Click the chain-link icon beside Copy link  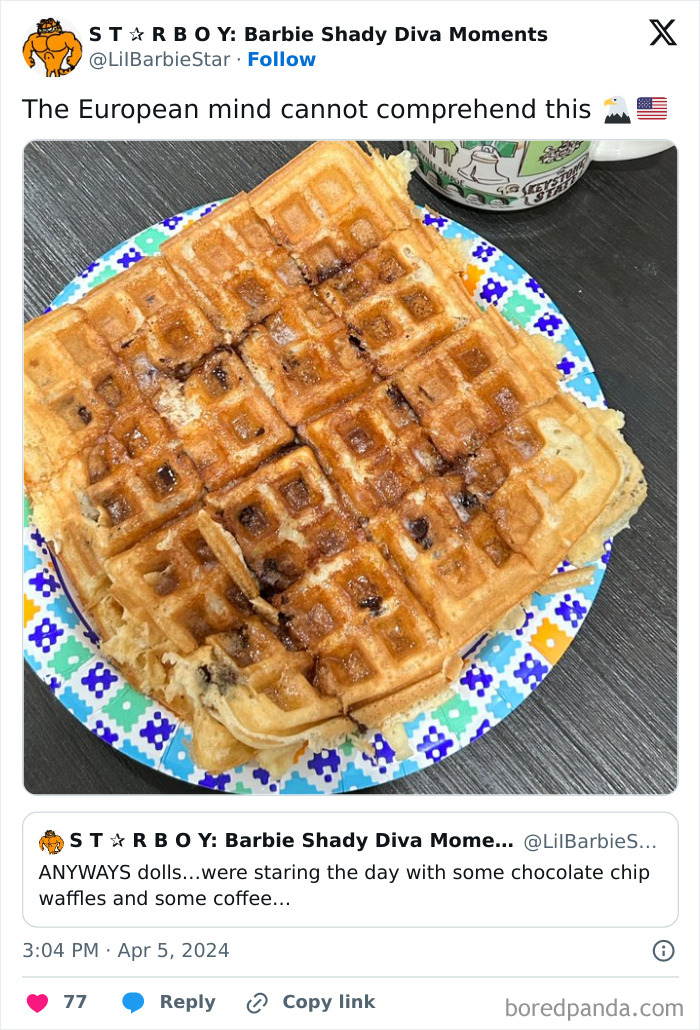tap(257, 1002)
